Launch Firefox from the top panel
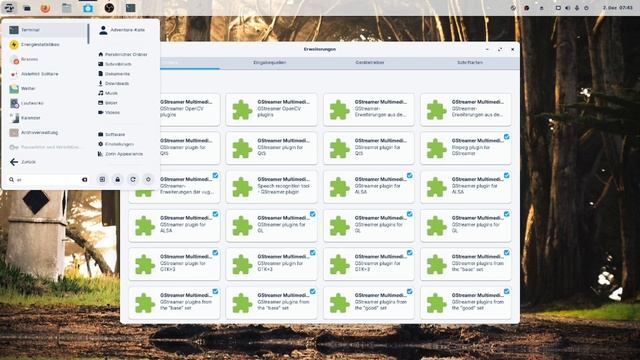The height and width of the screenshot is (360, 640). (x=45, y=8)
